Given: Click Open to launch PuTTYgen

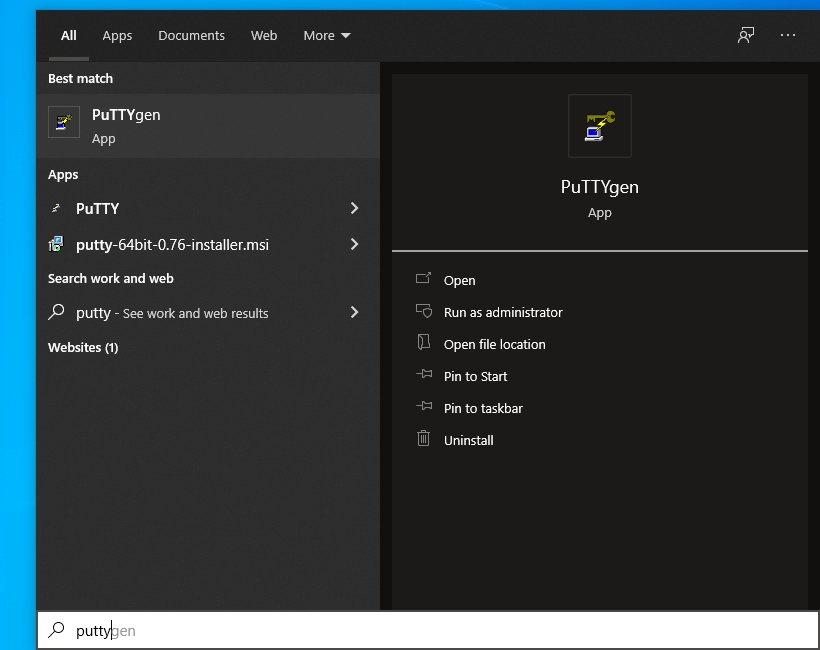Looking at the screenshot, I should (459, 281).
